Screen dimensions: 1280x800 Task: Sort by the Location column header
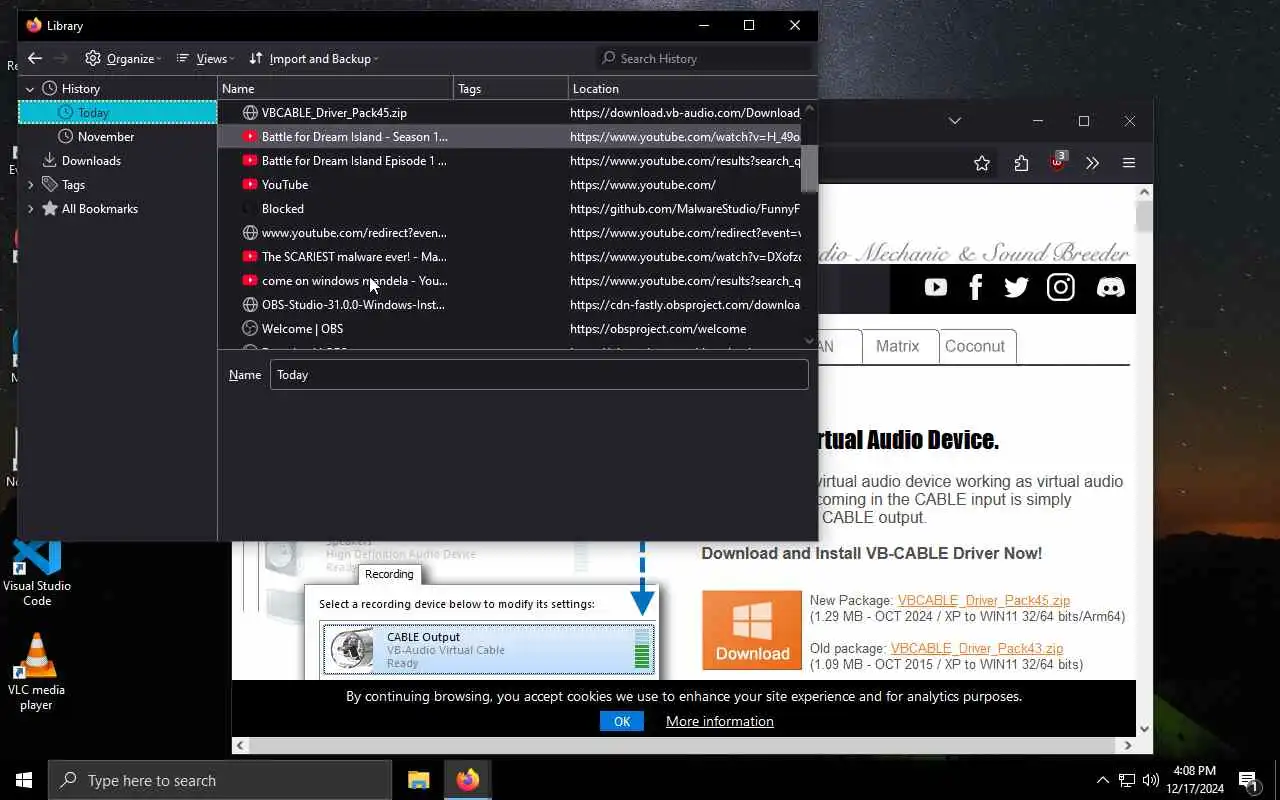tap(692, 88)
